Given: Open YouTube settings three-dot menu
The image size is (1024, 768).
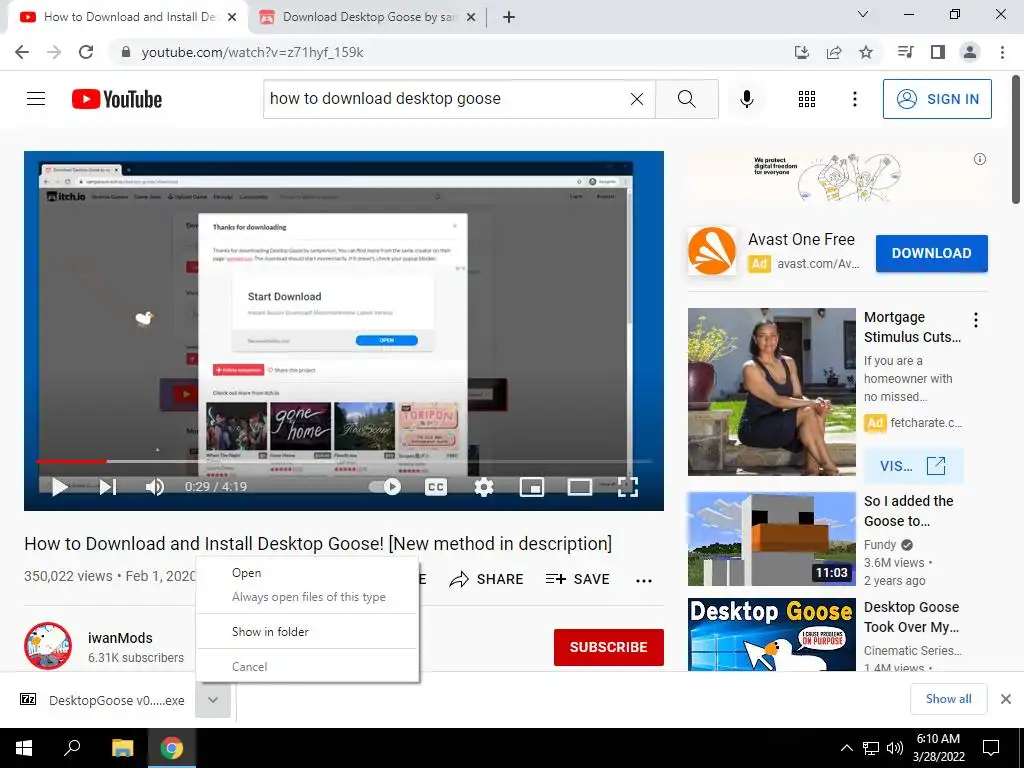Looking at the screenshot, I should [x=855, y=99].
